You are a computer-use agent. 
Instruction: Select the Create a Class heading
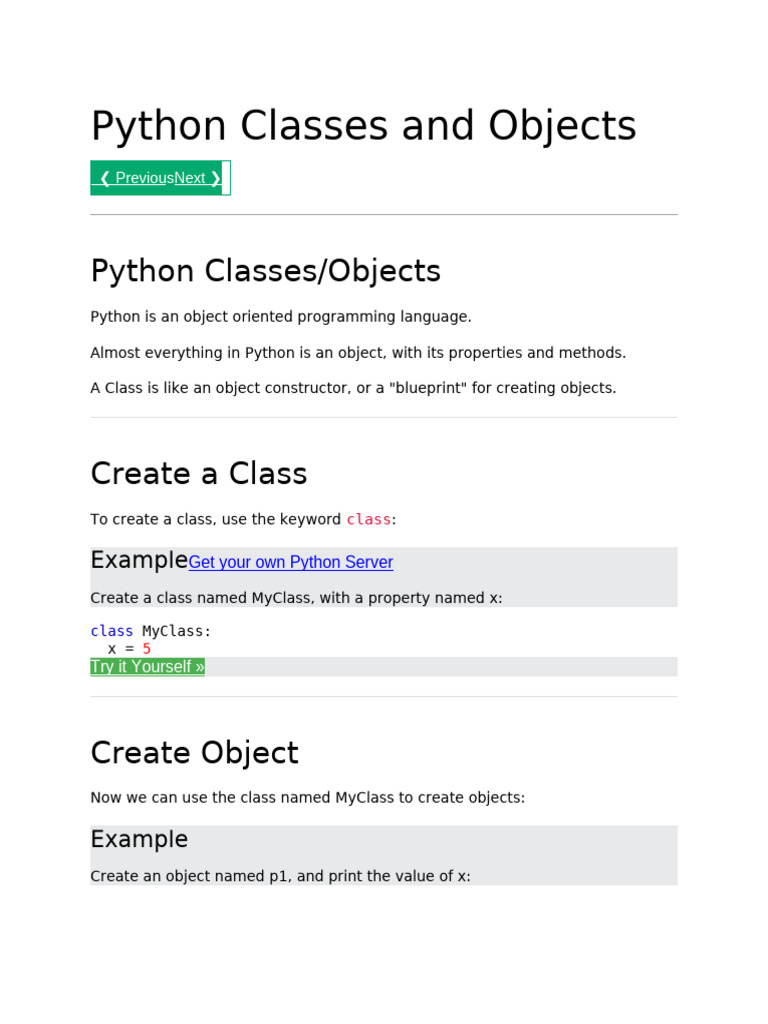point(199,473)
